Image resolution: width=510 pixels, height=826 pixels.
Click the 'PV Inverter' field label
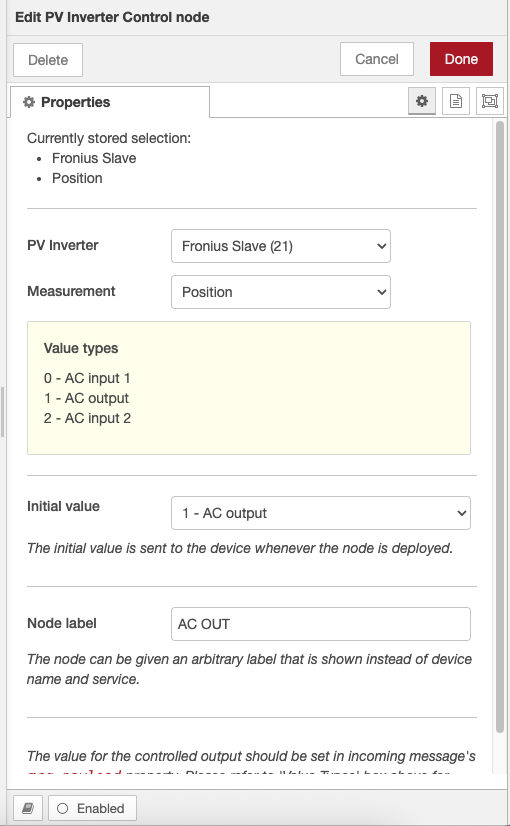63,245
